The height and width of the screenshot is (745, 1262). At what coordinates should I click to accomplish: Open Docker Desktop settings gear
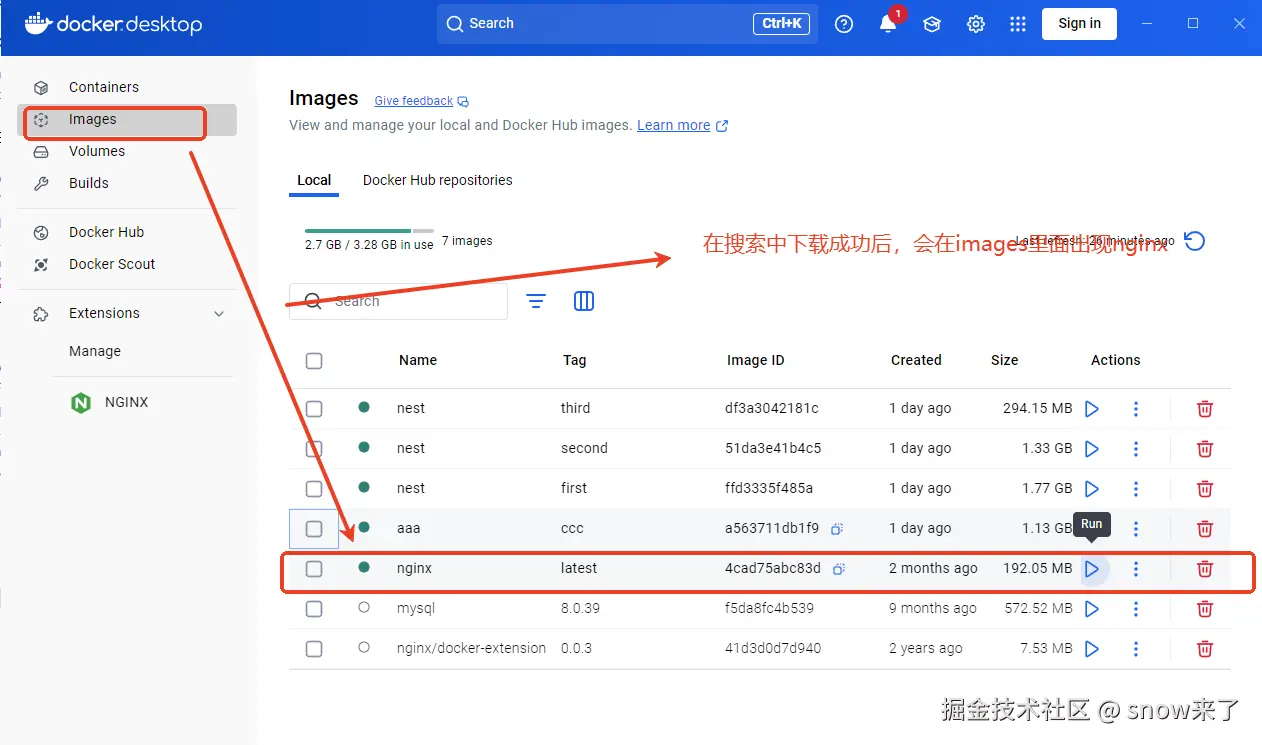click(x=976, y=24)
